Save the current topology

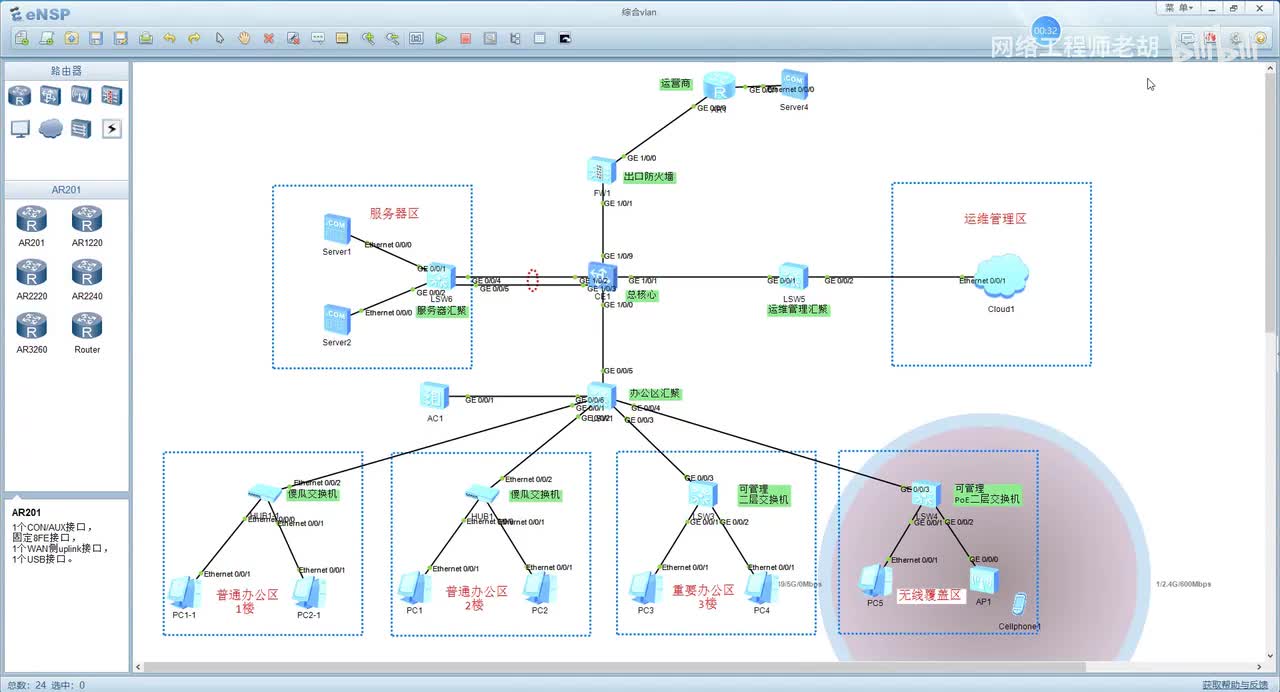[x=96, y=38]
